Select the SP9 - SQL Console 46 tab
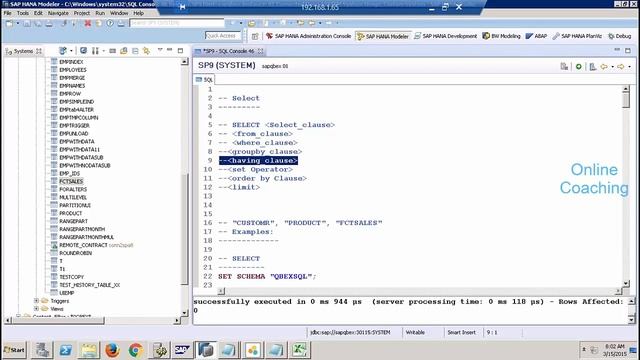Image resolution: width=640 pixels, height=360 pixels. (x=229, y=51)
